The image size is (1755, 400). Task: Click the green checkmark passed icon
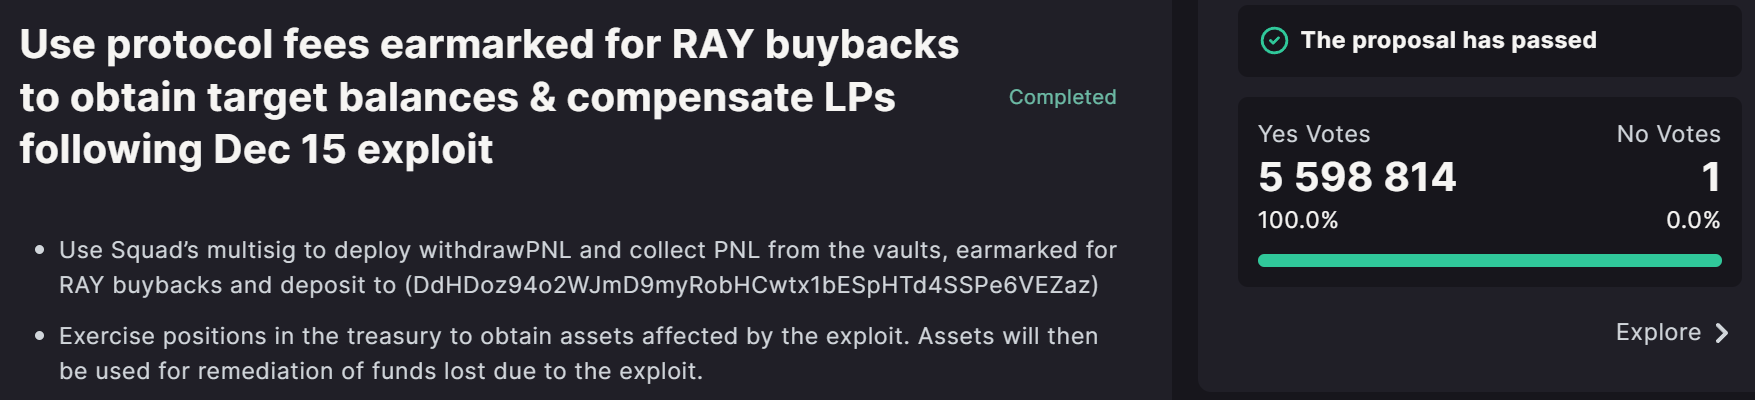click(x=1274, y=41)
